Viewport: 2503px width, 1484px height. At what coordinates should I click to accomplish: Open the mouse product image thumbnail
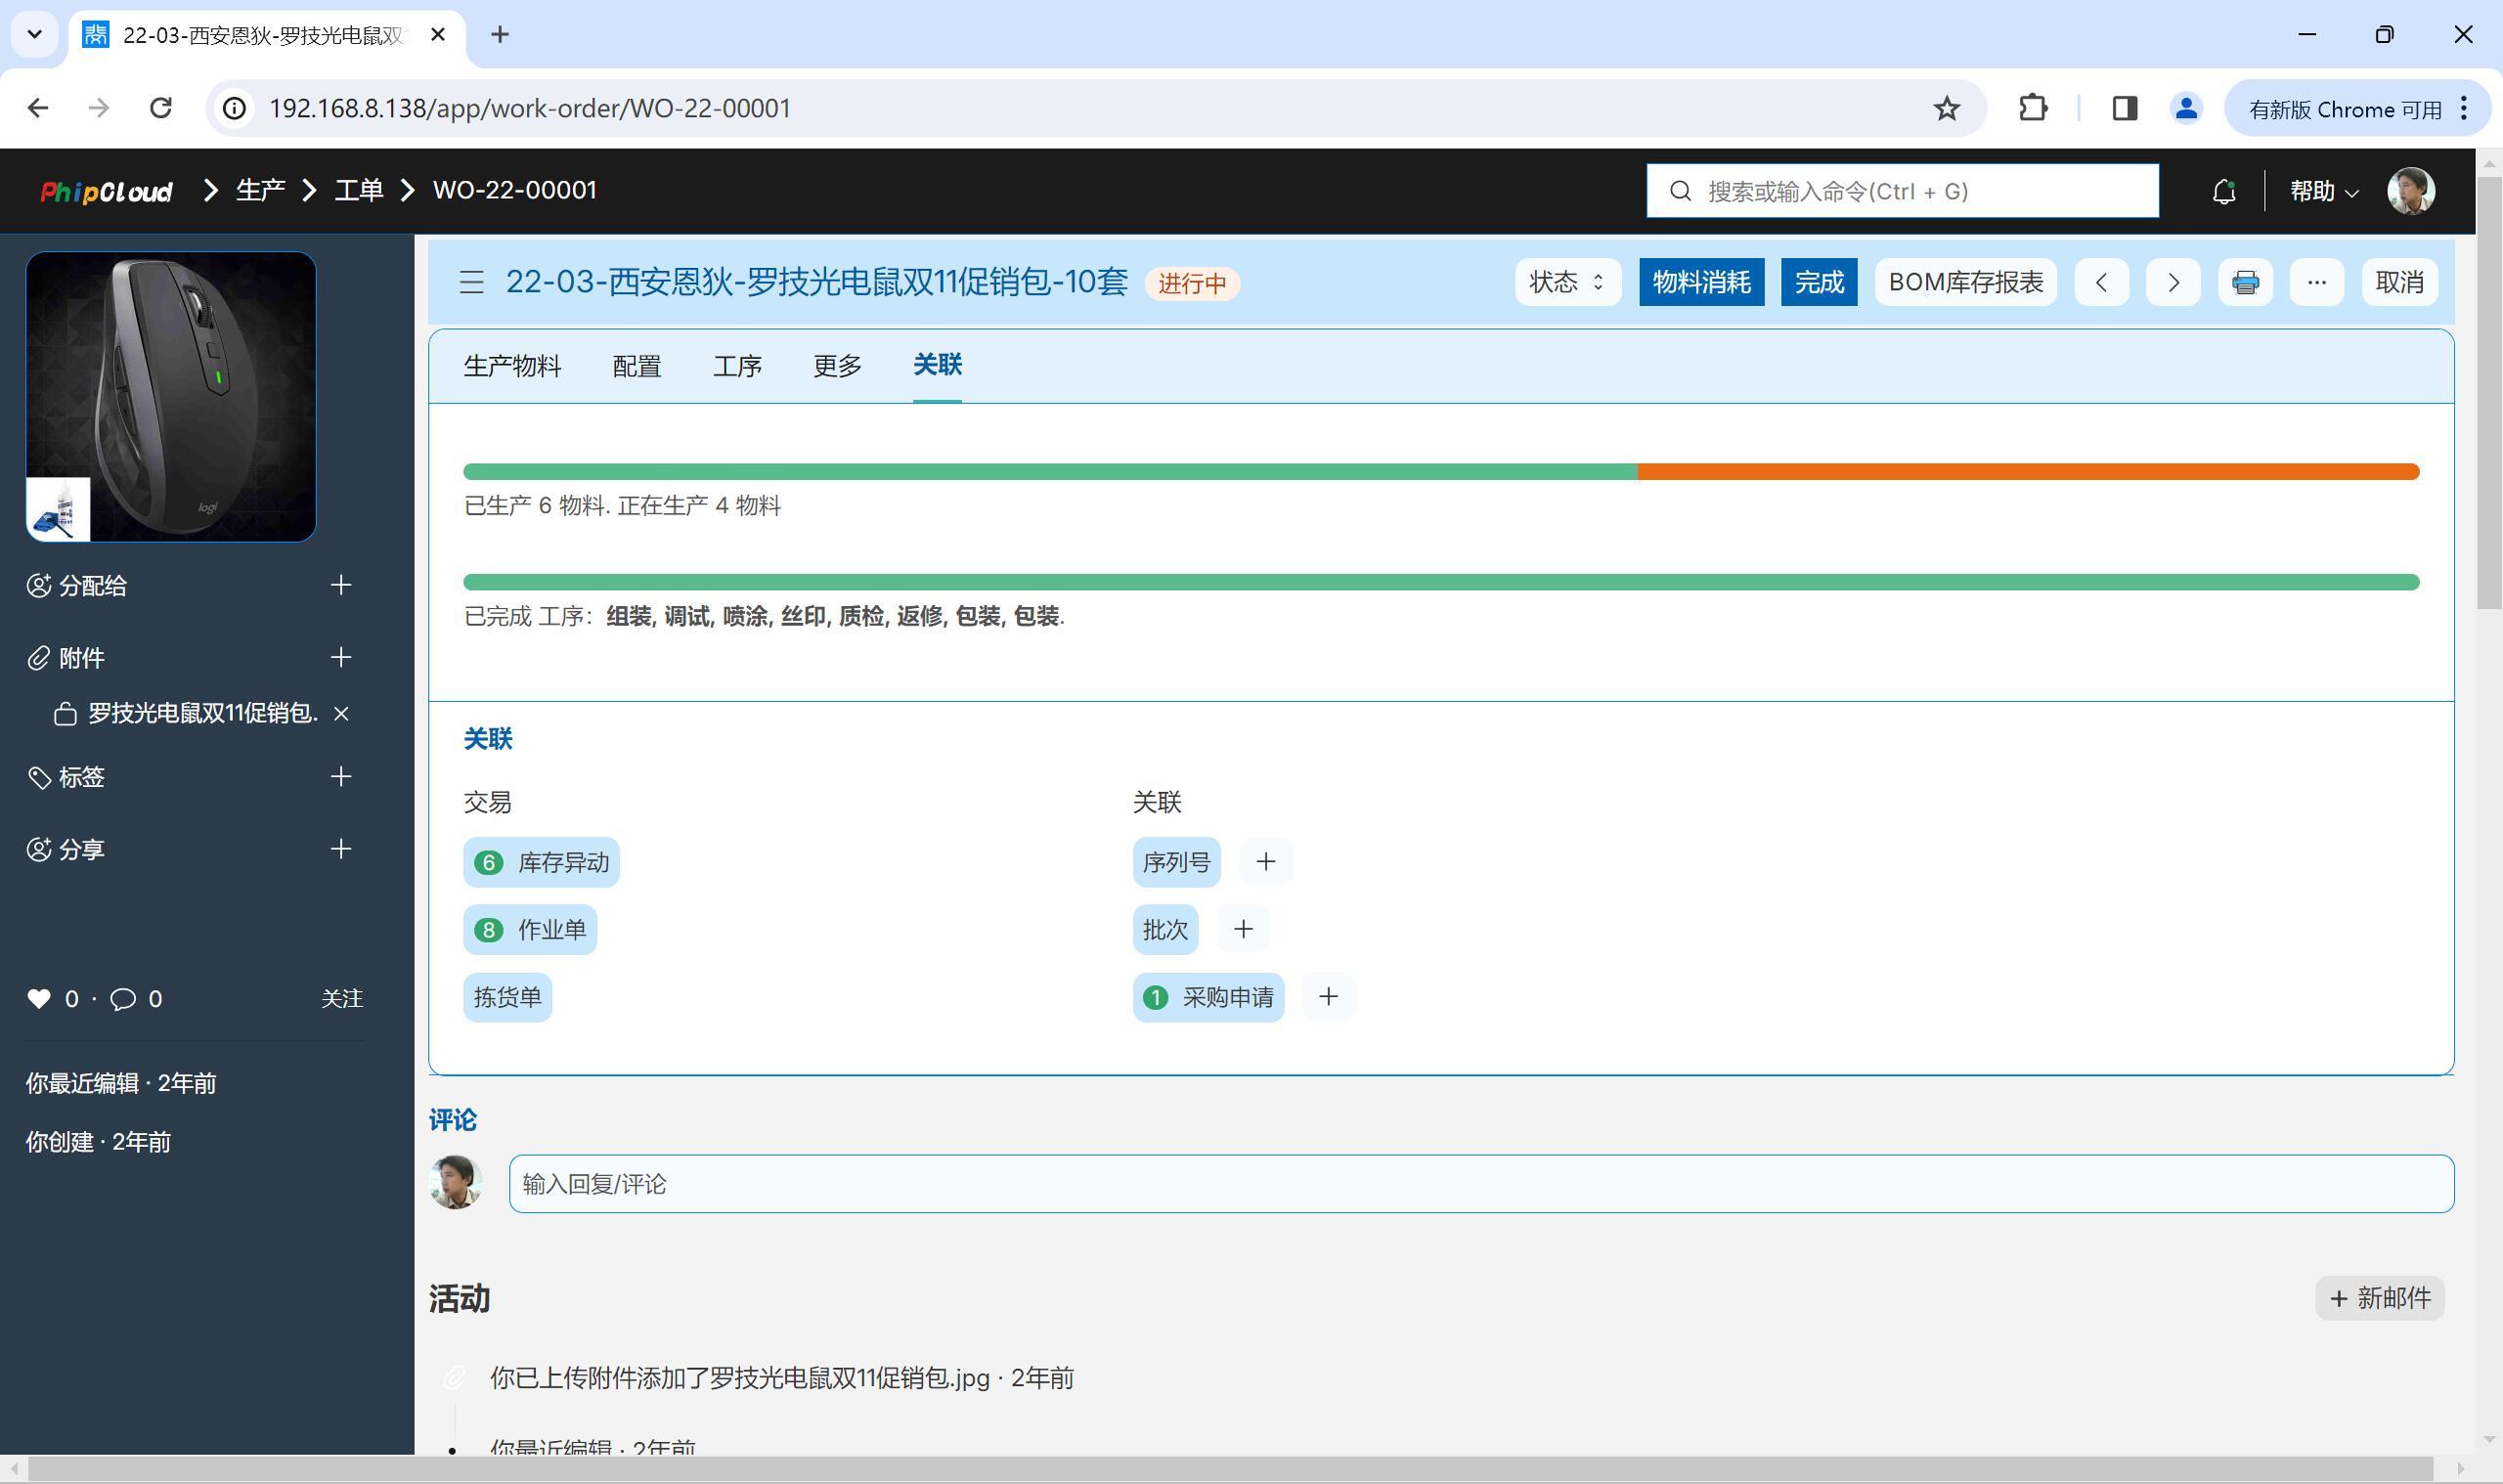click(x=171, y=397)
